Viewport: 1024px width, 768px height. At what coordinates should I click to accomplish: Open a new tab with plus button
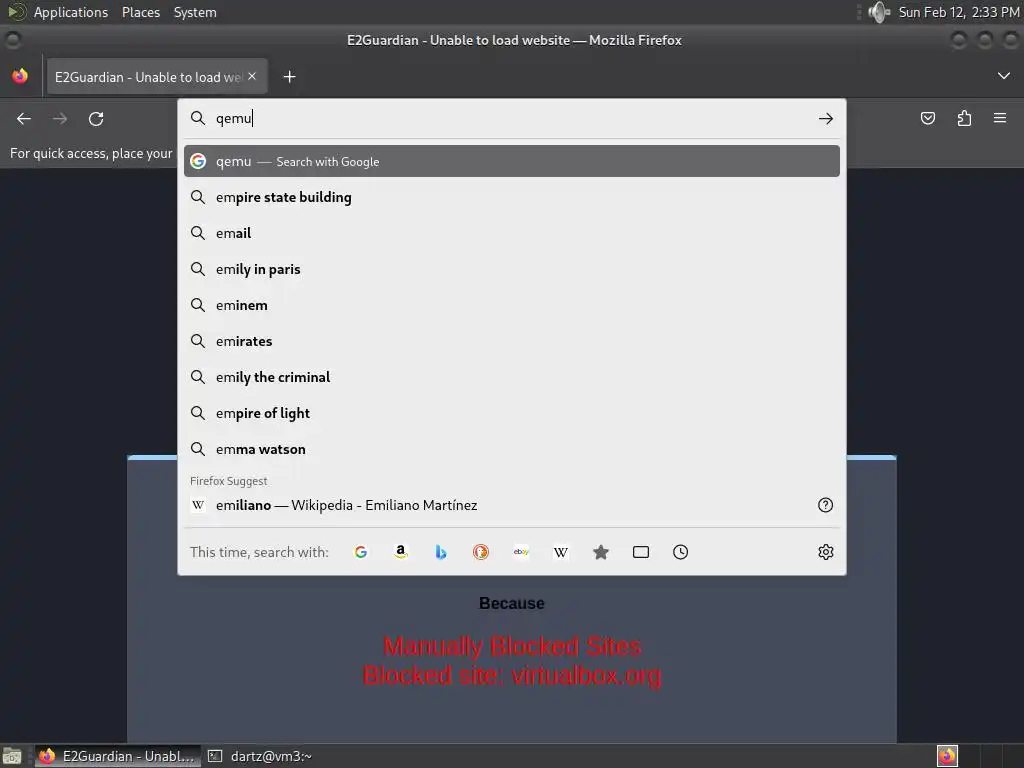pyautogui.click(x=289, y=77)
